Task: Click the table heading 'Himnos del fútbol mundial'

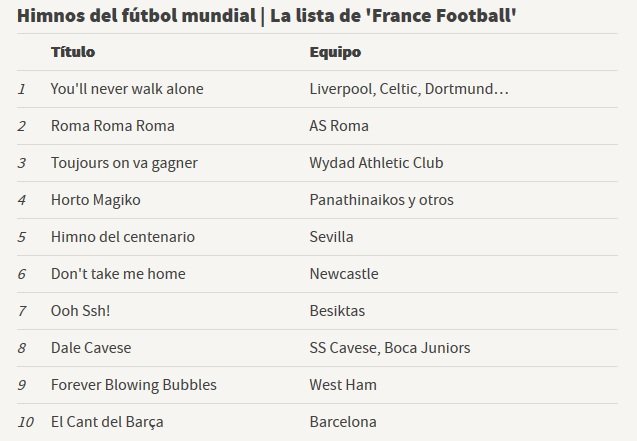Action: [136, 16]
